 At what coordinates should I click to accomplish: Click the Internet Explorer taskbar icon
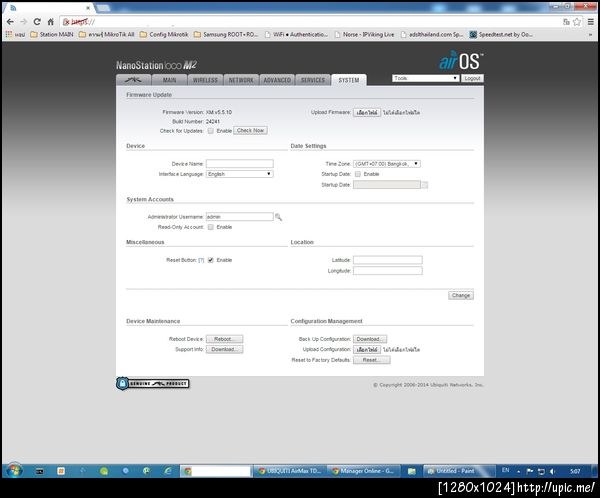coord(168,471)
